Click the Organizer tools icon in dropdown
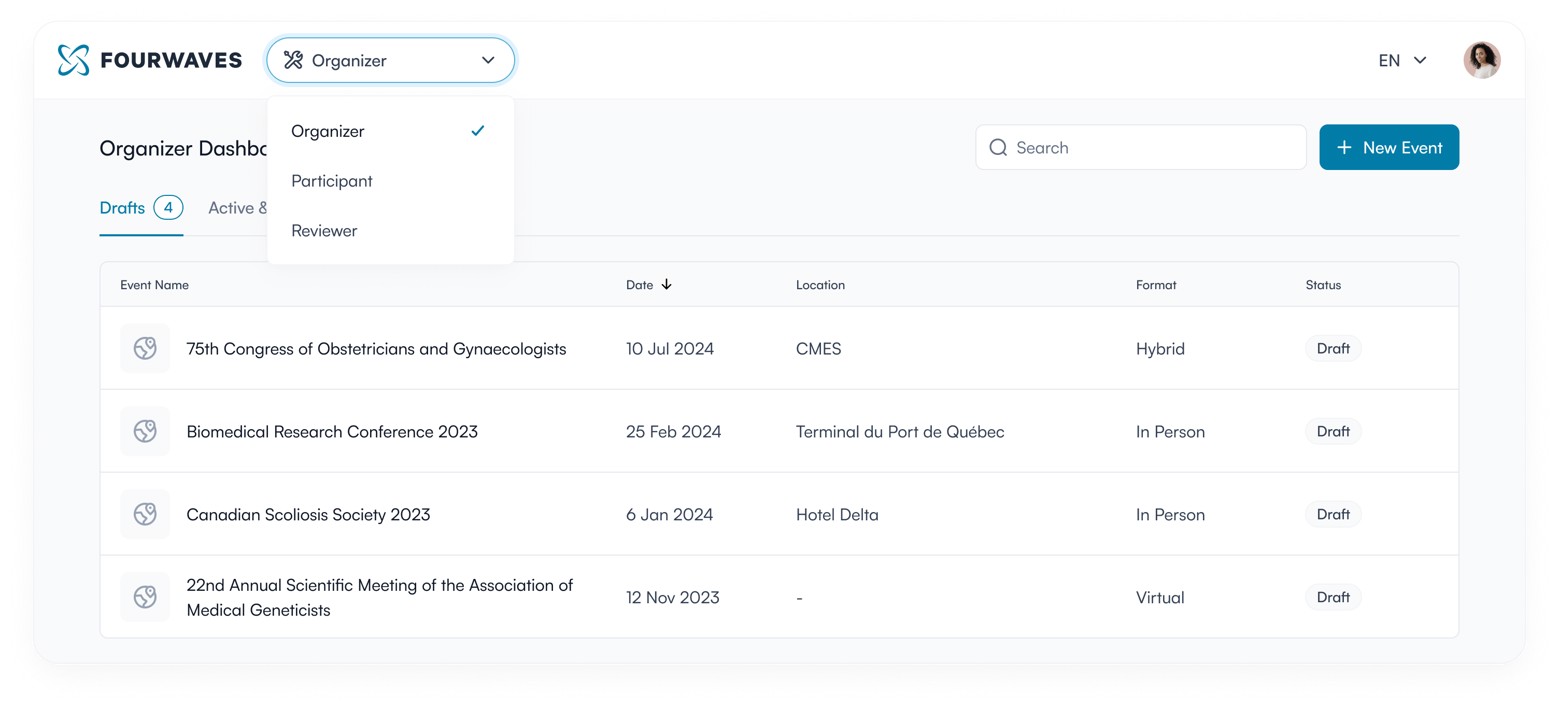 pos(293,60)
